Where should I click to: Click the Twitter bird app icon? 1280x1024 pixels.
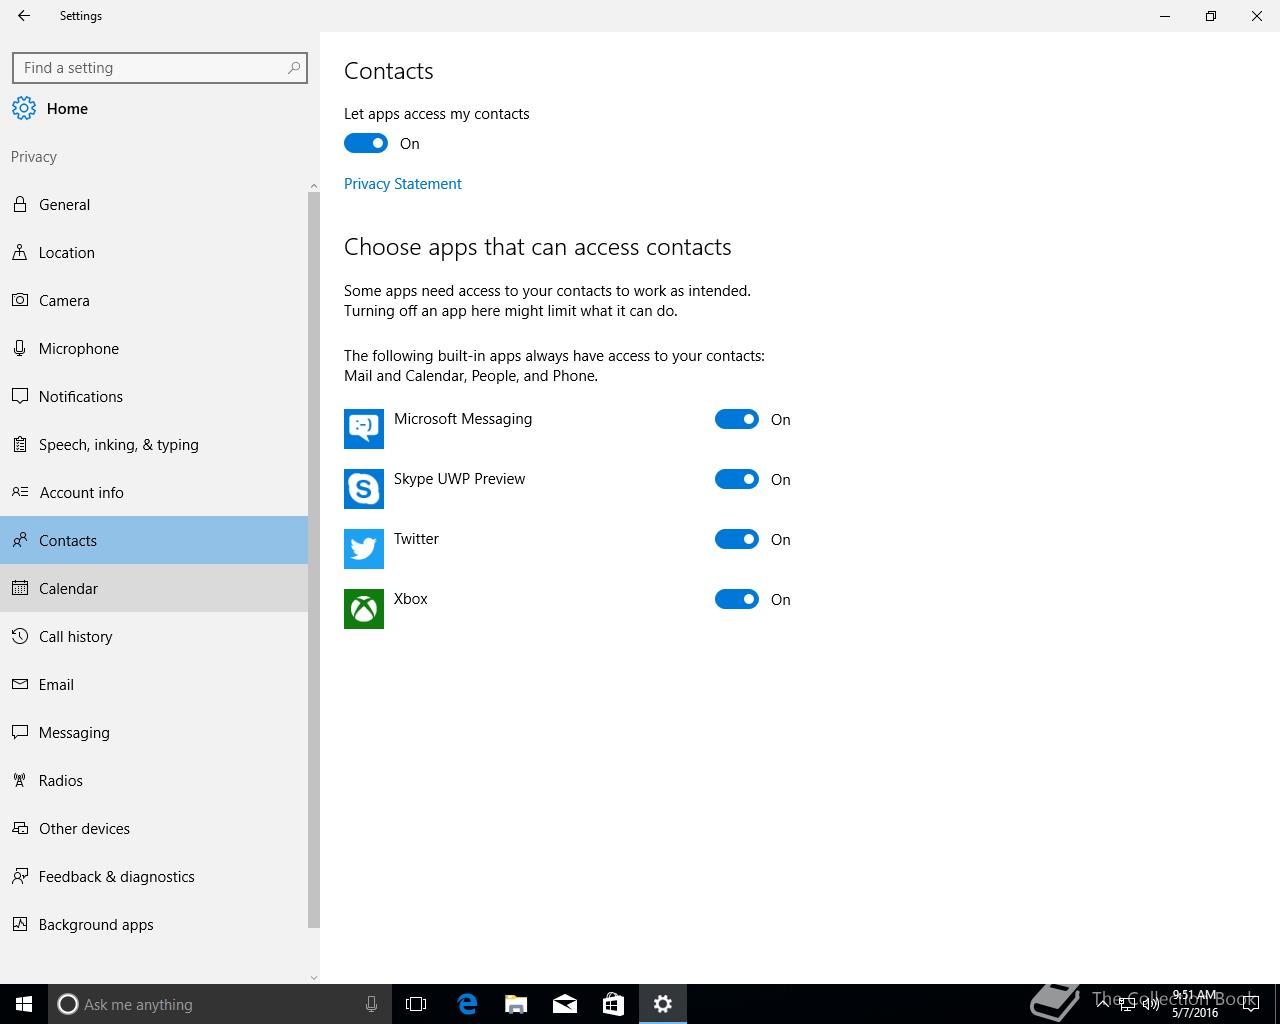coord(364,549)
